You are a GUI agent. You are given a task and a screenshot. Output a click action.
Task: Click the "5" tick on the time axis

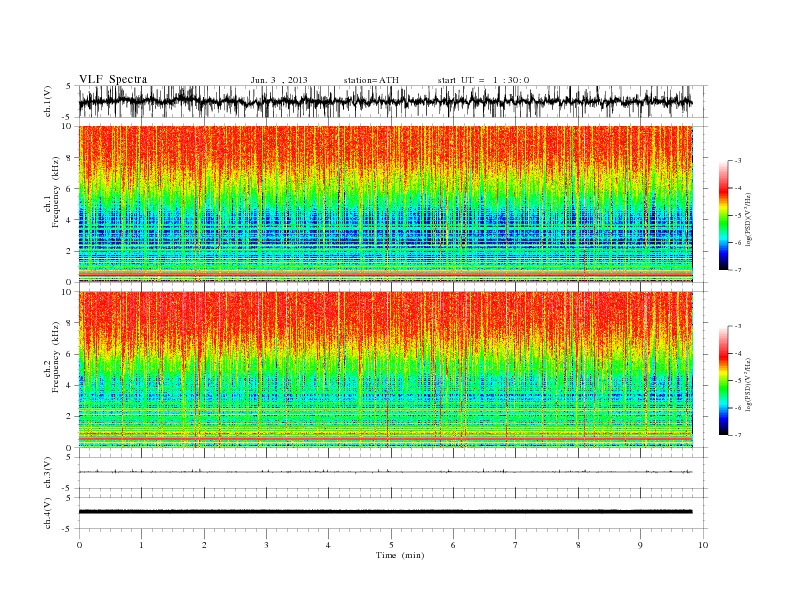[391, 545]
